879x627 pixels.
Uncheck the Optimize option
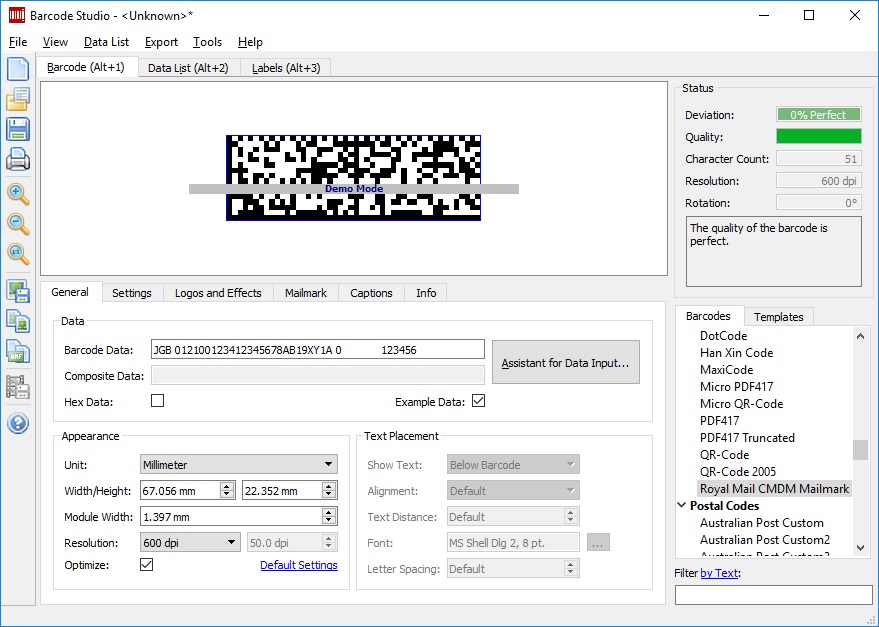[x=146, y=564]
